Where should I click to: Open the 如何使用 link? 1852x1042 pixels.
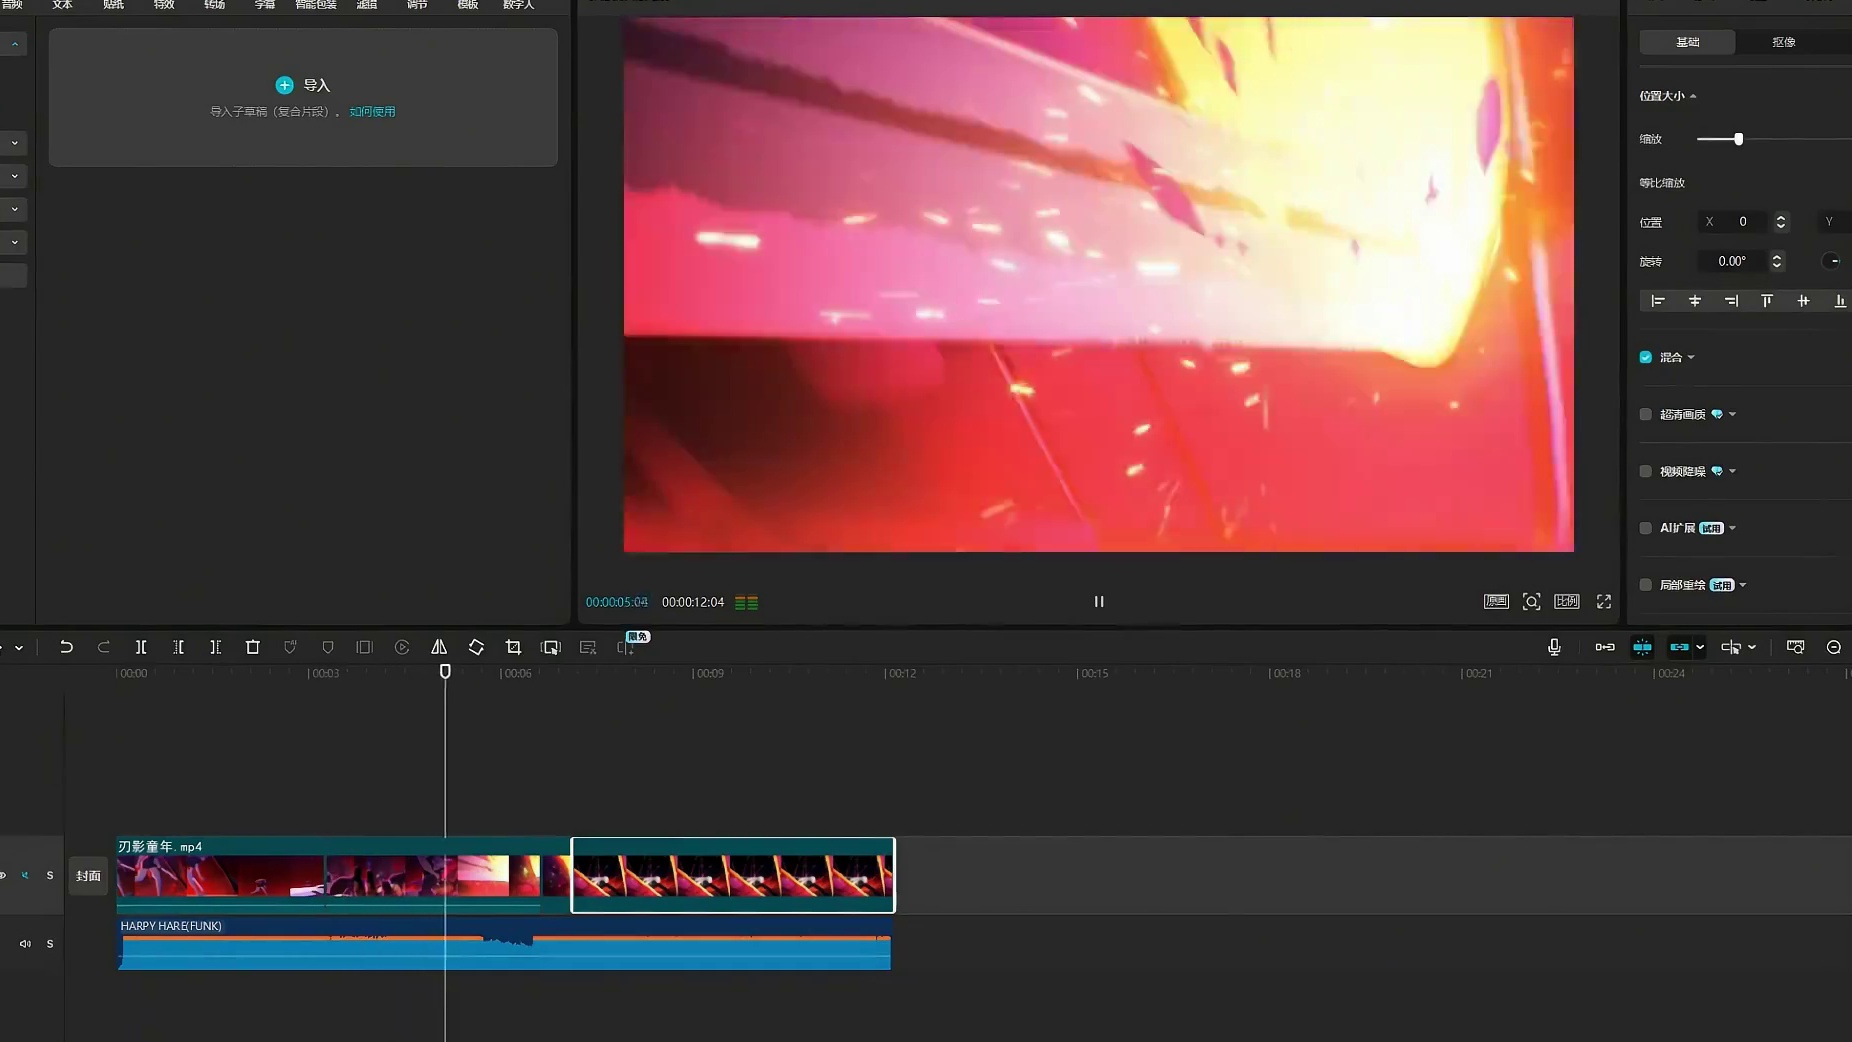[x=372, y=111]
